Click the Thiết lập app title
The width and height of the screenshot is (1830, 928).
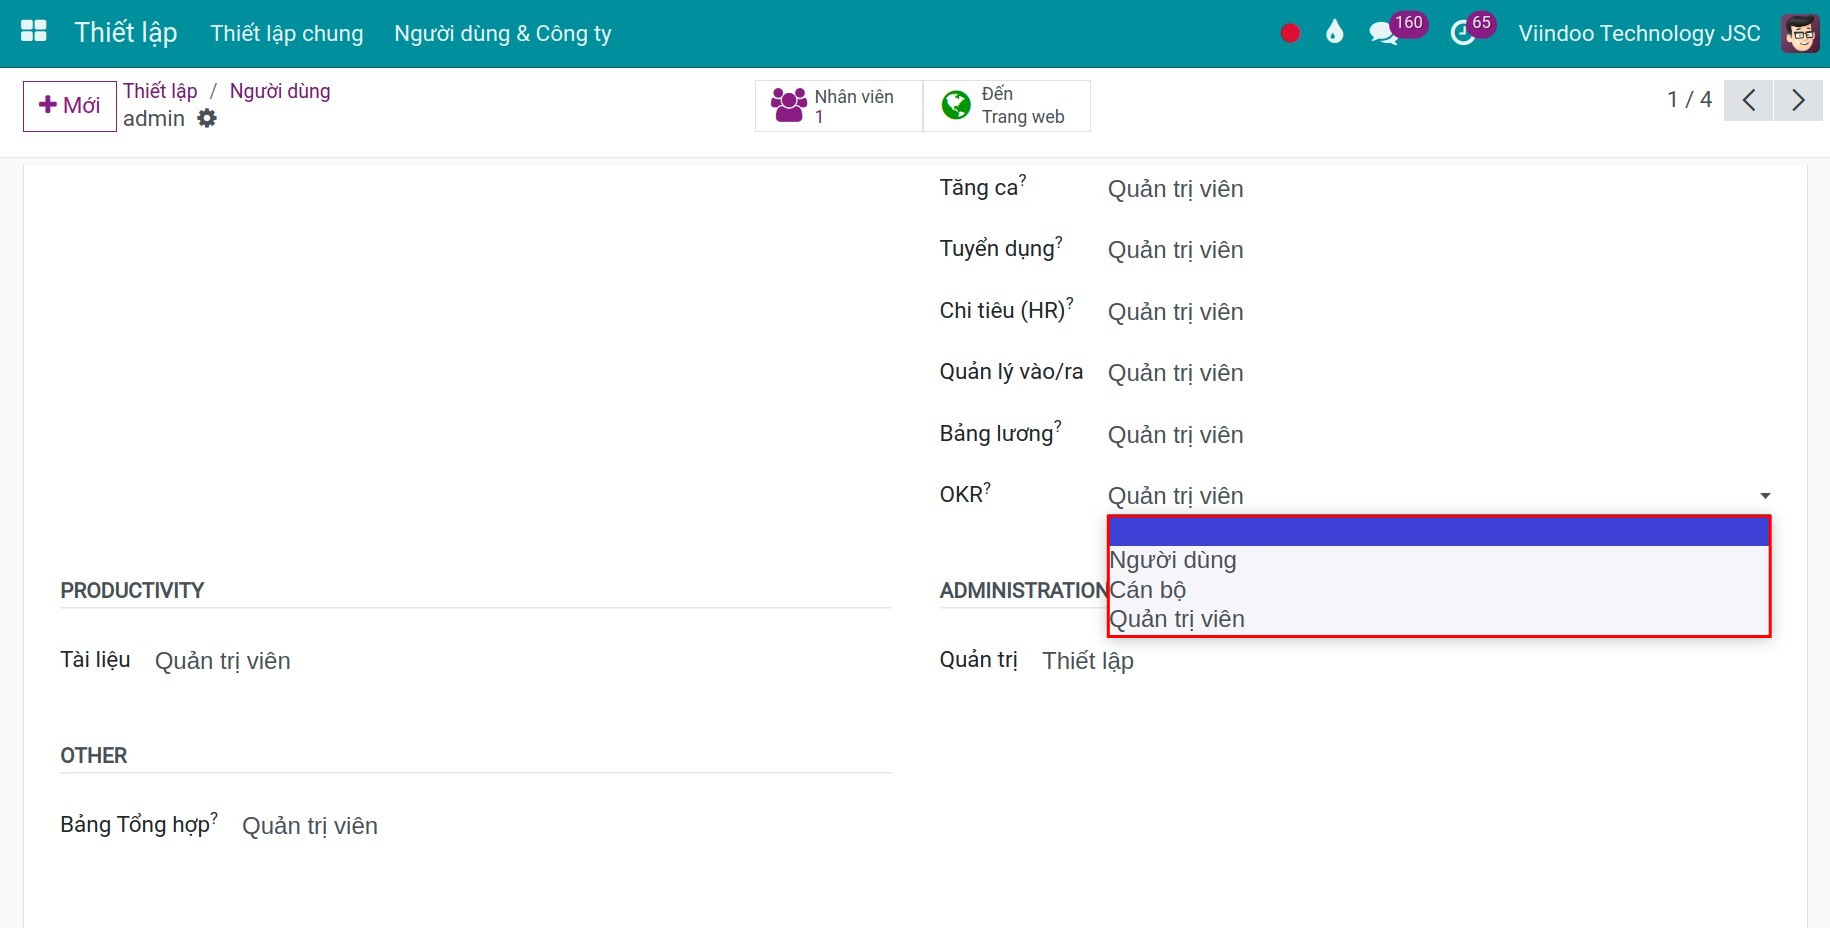coord(126,33)
